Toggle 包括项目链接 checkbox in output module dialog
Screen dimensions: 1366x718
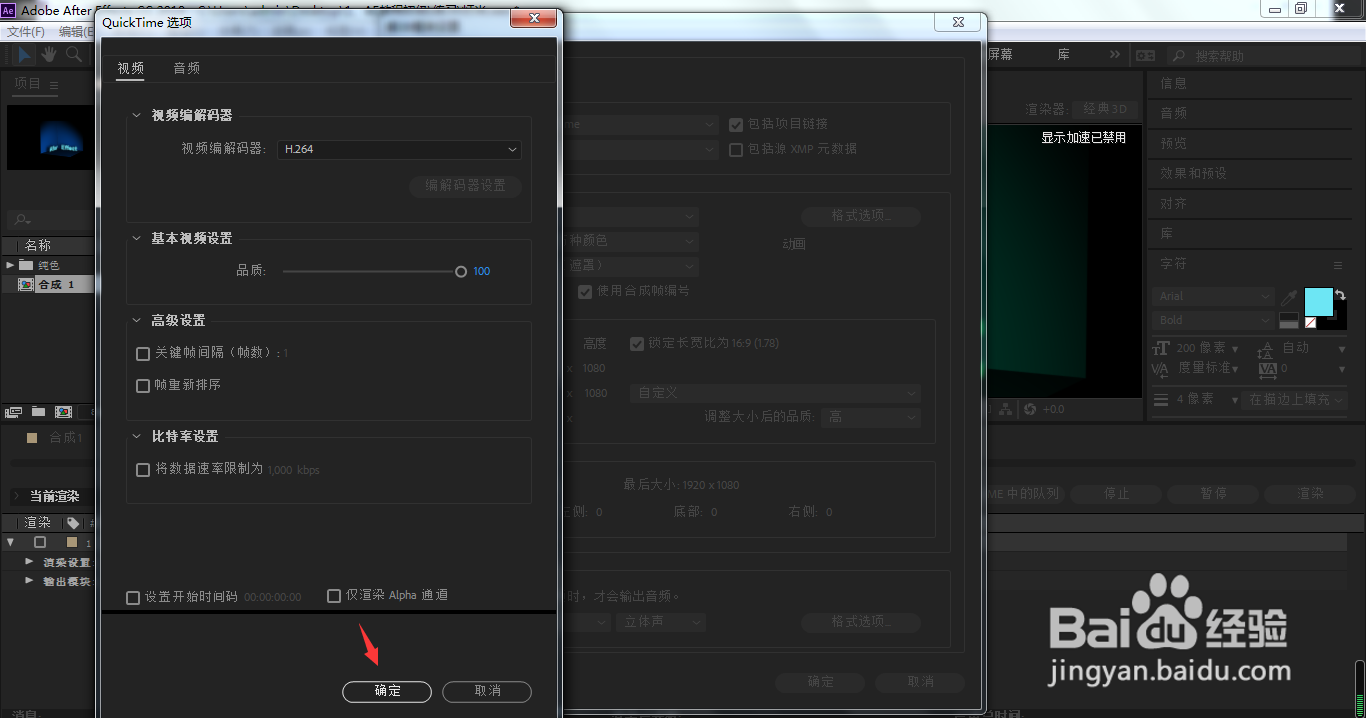(x=736, y=124)
